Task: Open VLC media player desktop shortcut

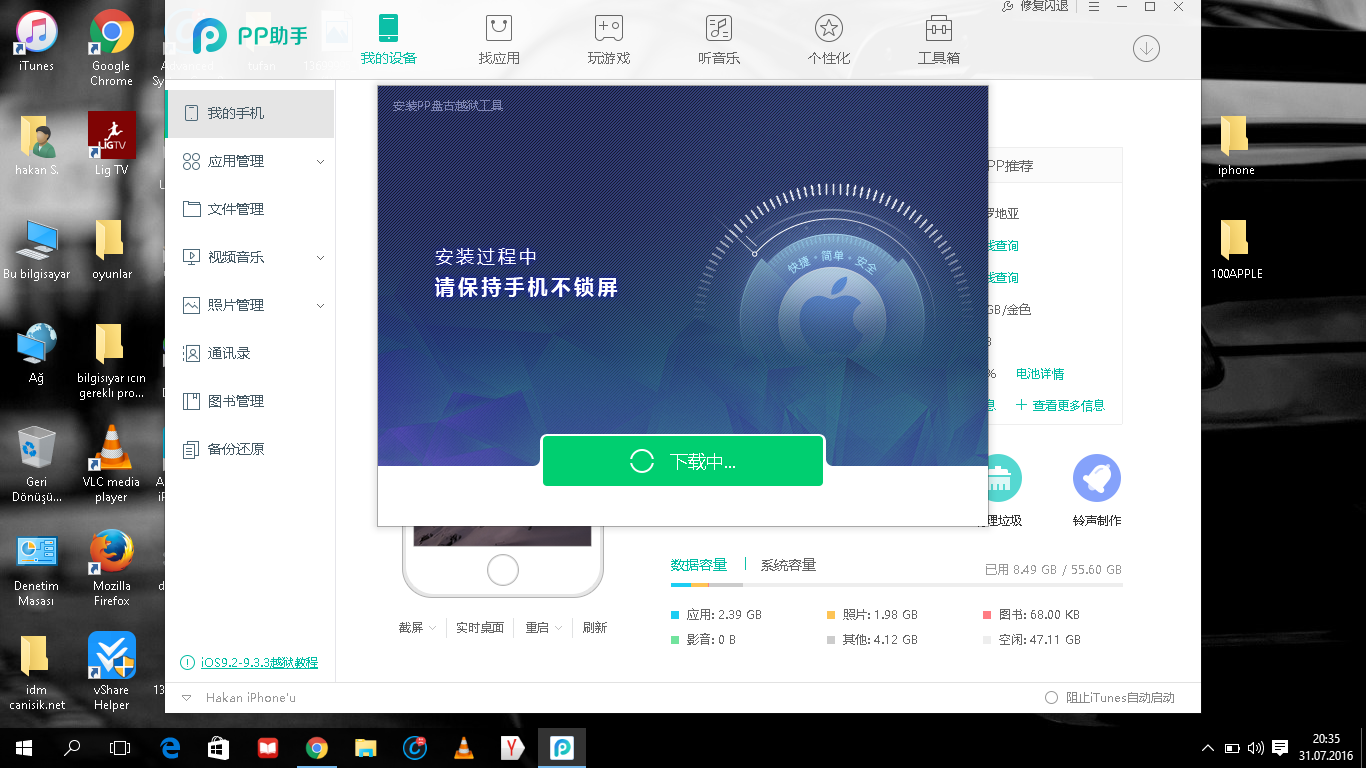Action: tap(111, 464)
